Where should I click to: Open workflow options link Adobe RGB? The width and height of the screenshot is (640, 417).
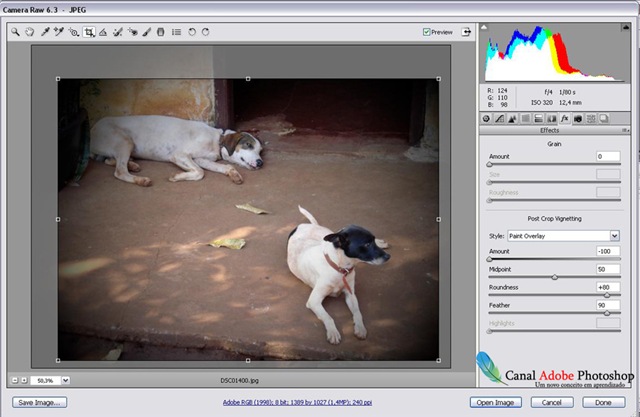pos(297,402)
